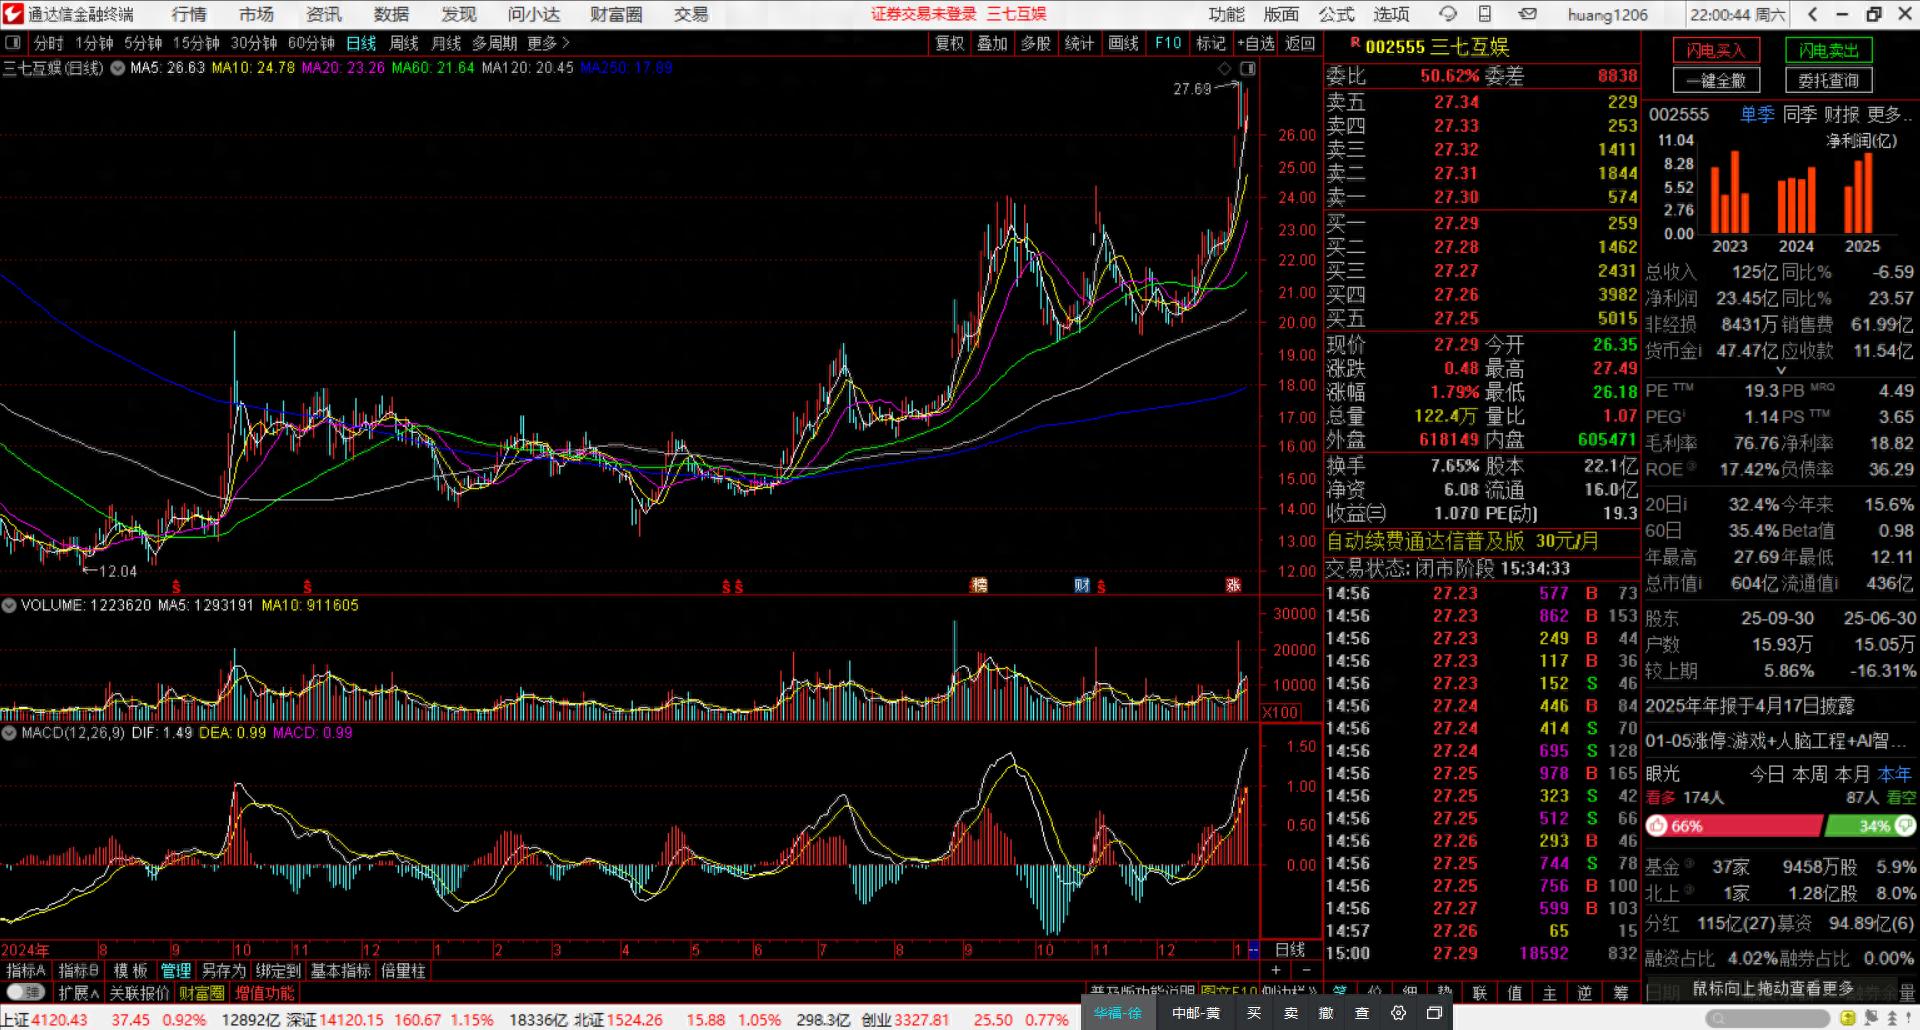
Task: Click the mobile phone icon in title bar
Action: pyautogui.click(x=1485, y=14)
